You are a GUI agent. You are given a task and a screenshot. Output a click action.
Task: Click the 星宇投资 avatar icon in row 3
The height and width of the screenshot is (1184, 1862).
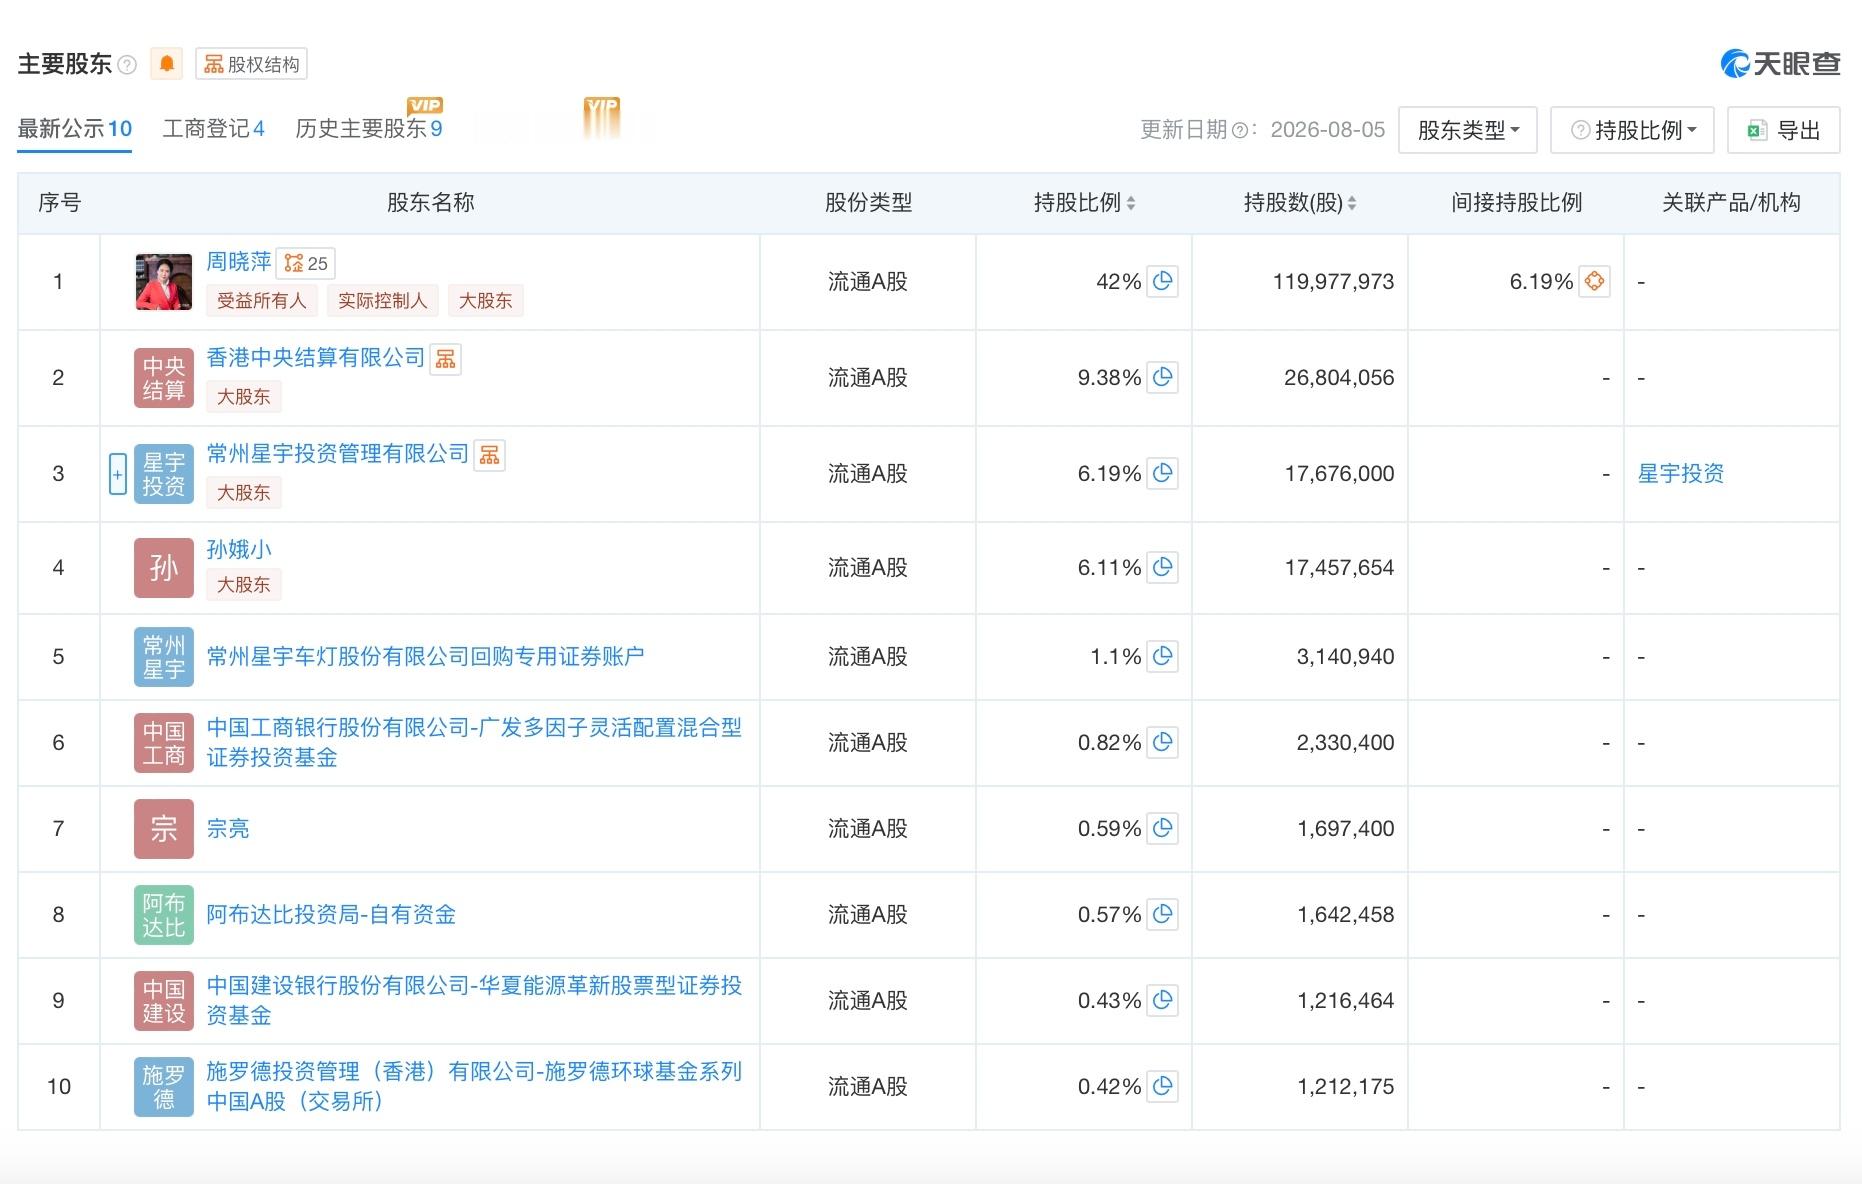point(164,474)
